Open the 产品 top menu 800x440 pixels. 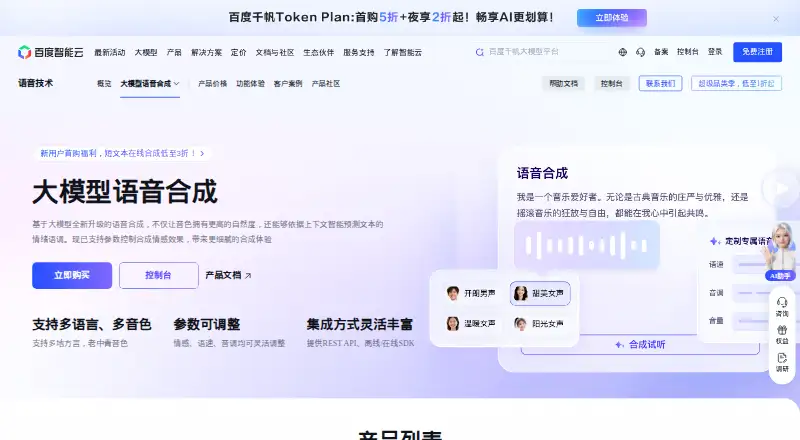[x=174, y=53]
